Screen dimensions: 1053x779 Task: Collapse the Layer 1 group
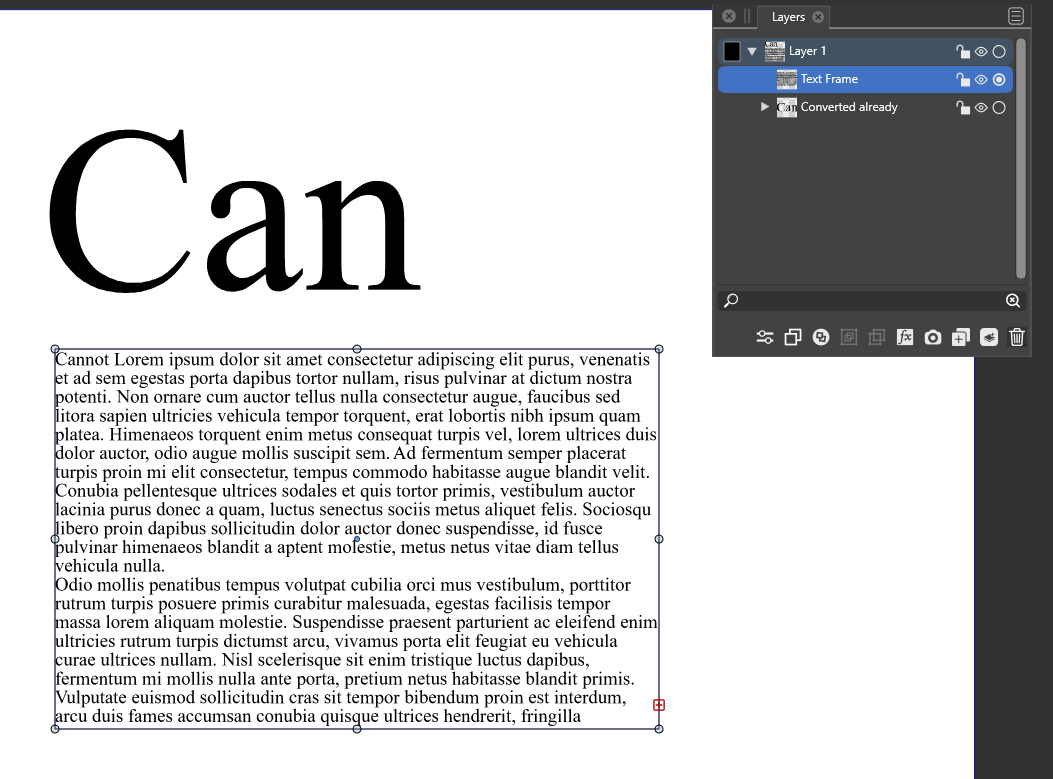(x=752, y=52)
